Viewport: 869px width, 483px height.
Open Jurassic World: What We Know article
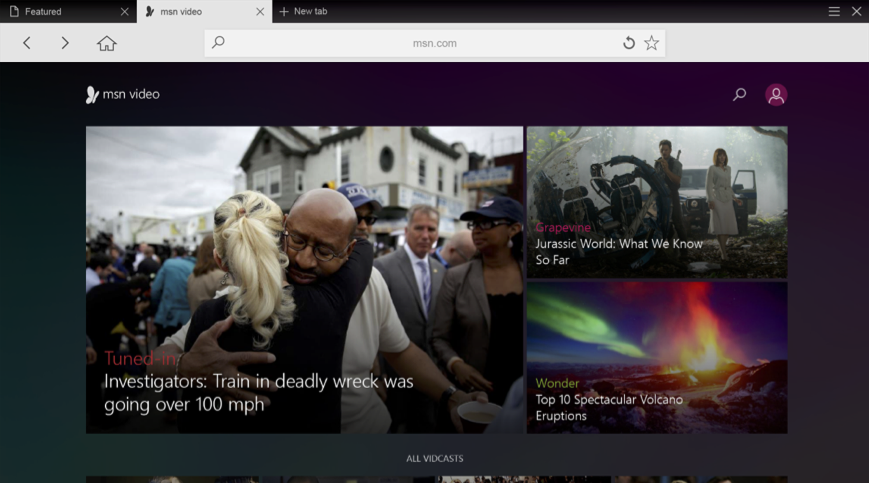(x=618, y=251)
